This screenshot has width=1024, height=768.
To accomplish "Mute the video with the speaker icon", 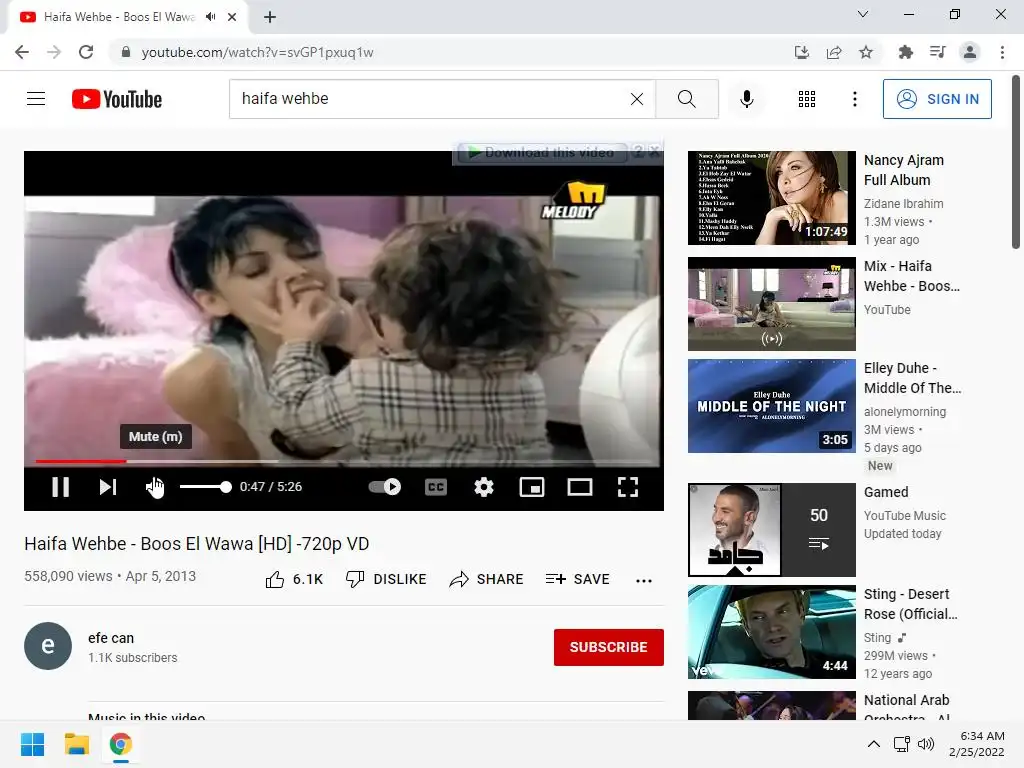I will (x=155, y=487).
